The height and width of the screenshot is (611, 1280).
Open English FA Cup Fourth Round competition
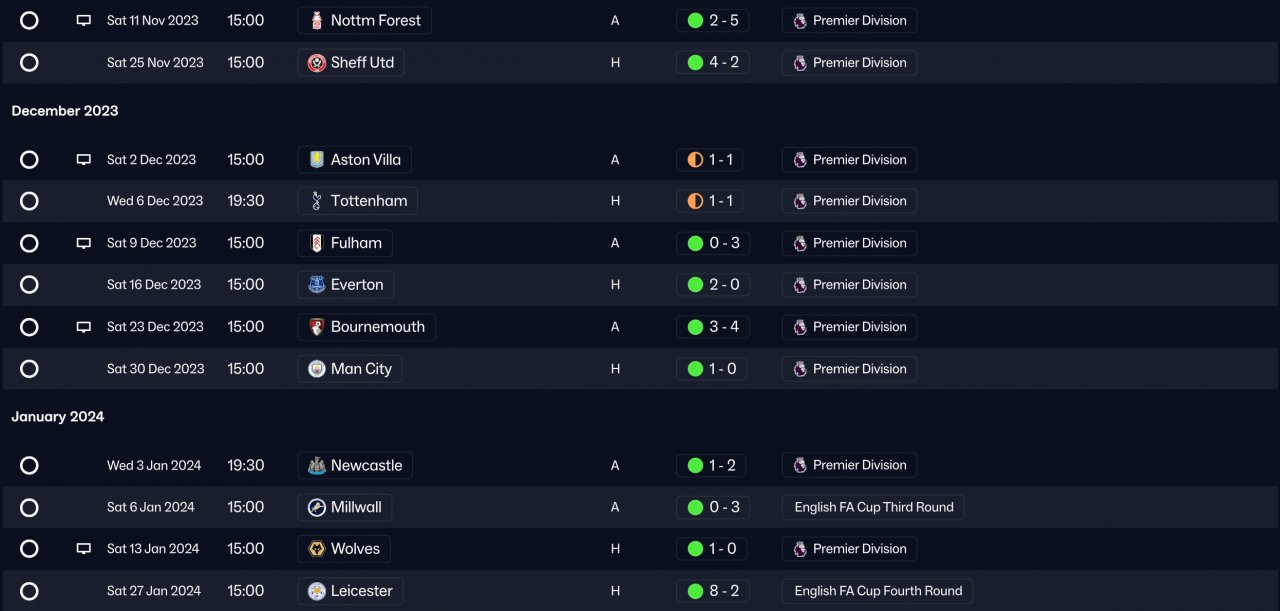coord(877,591)
